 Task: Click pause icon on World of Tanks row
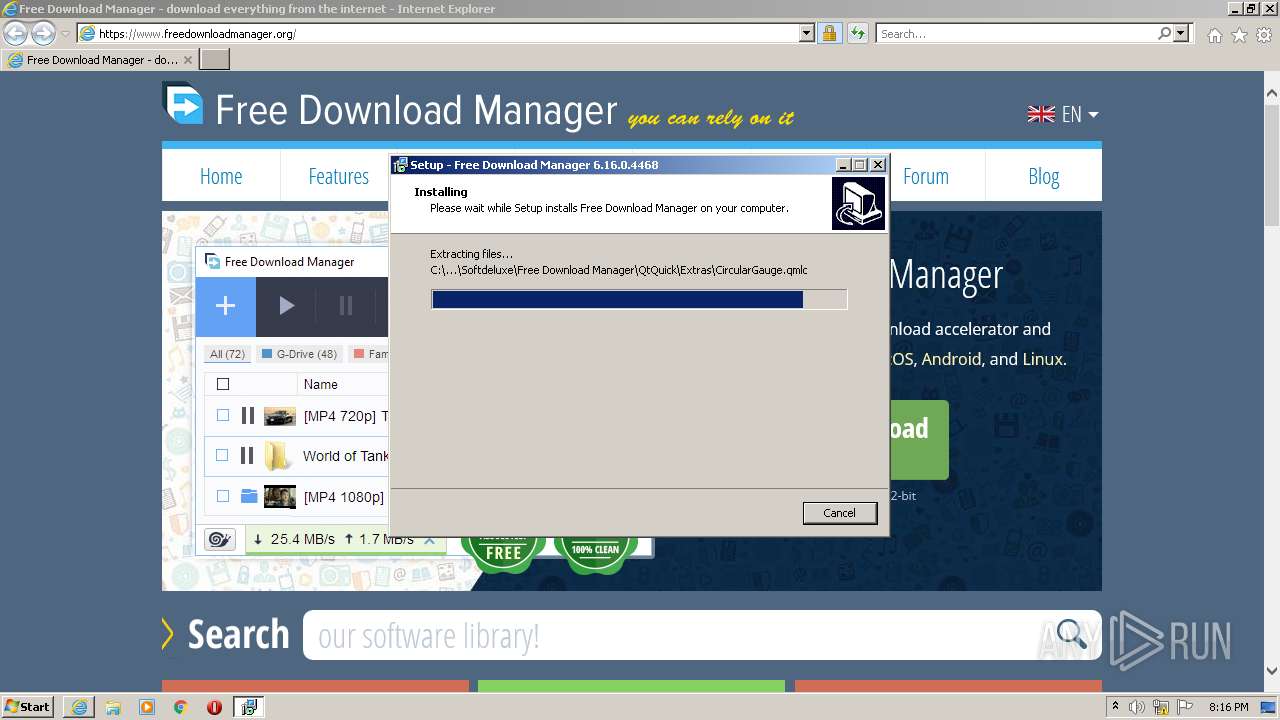(x=246, y=455)
